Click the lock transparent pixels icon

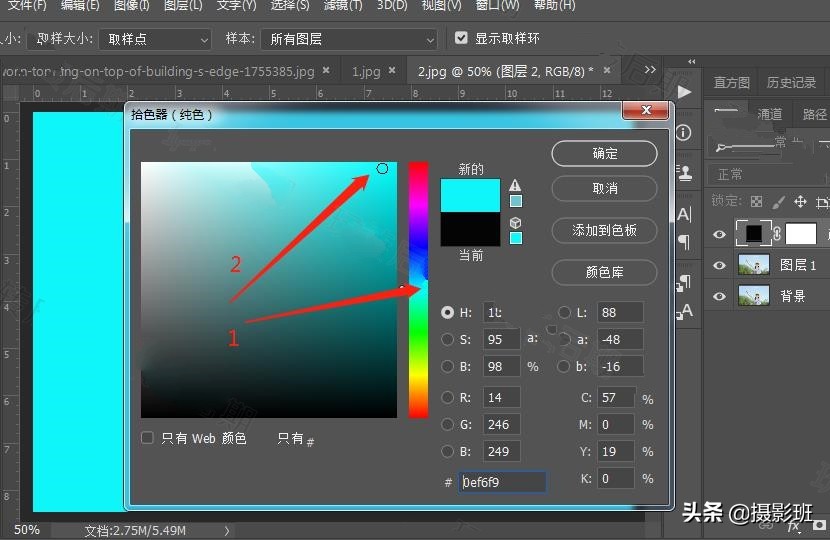[757, 201]
